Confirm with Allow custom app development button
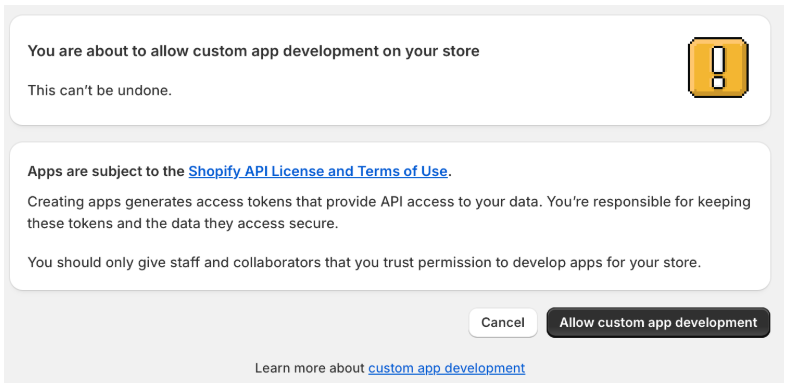This screenshot has width=787, height=383. click(x=658, y=322)
